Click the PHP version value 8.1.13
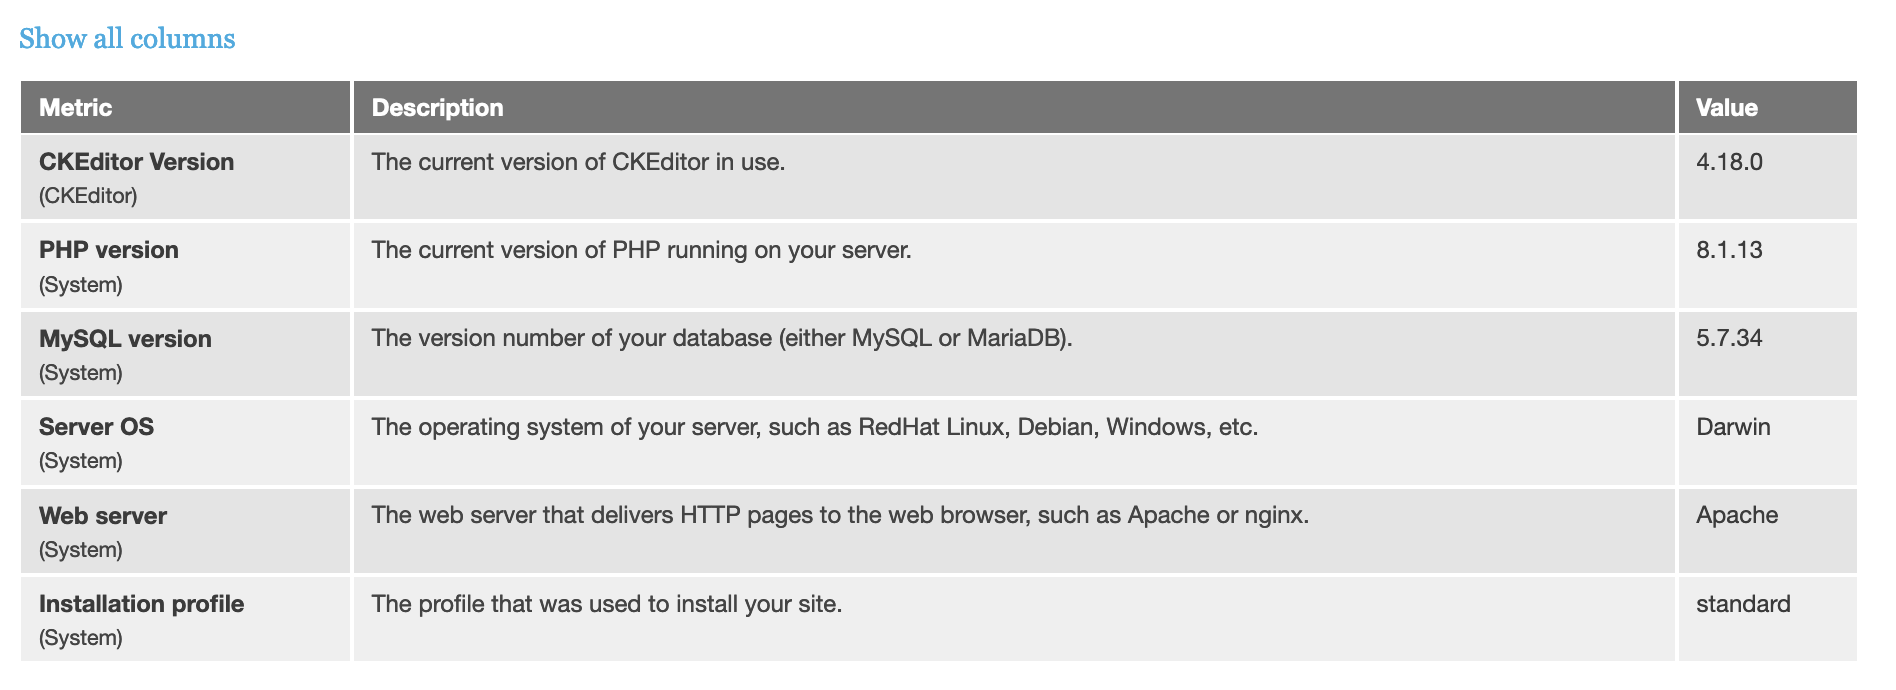This screenshot has height=690, width=1896. (1728, 250)
